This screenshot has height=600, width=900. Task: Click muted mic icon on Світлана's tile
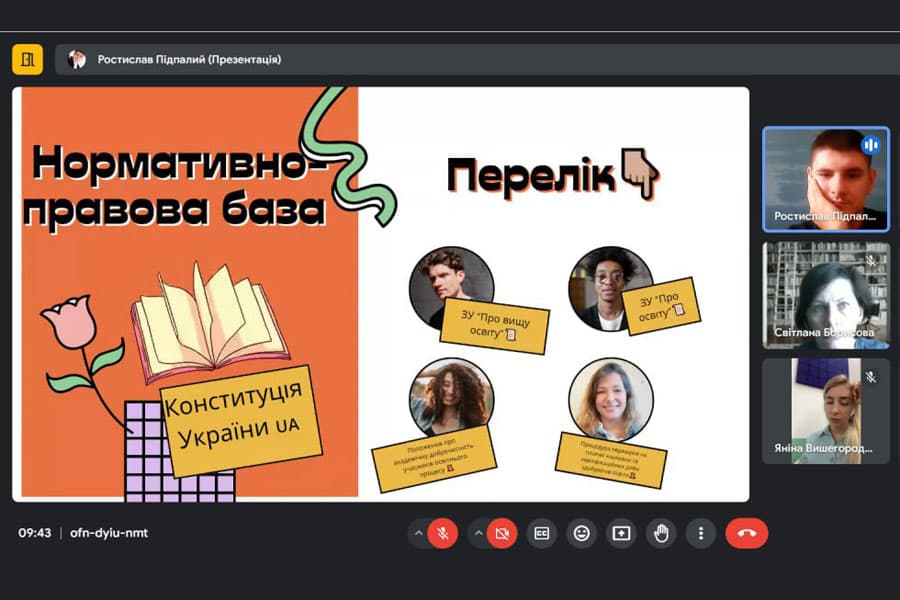(871, 260)
